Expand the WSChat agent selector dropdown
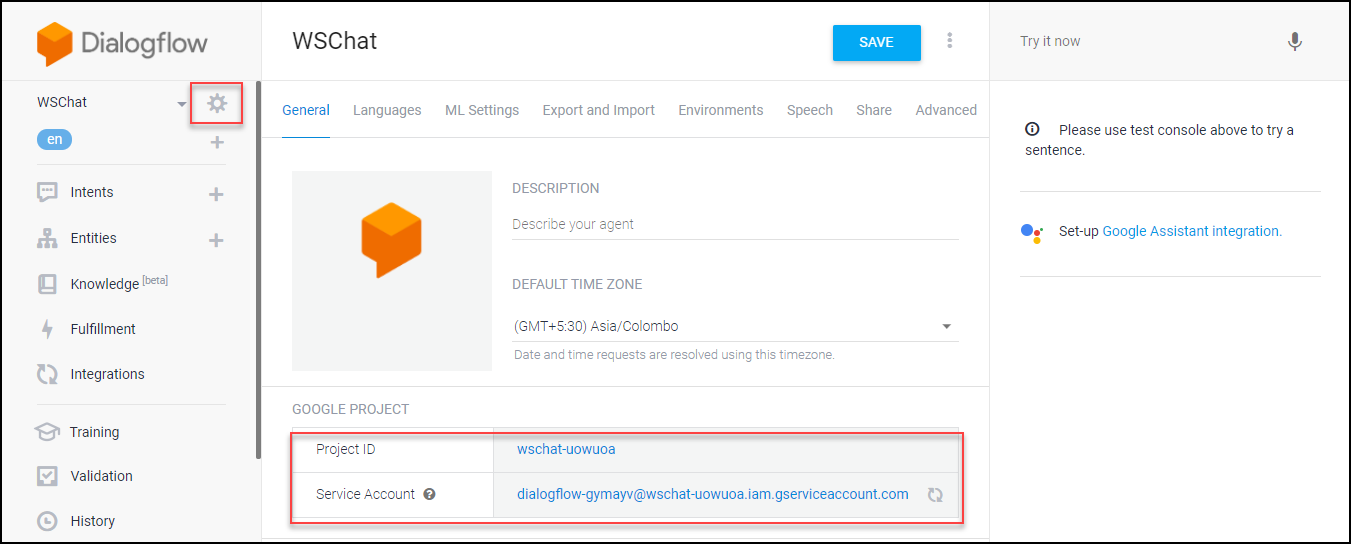Viewport: 1351px width, 544px height. (x=181, y=104)
